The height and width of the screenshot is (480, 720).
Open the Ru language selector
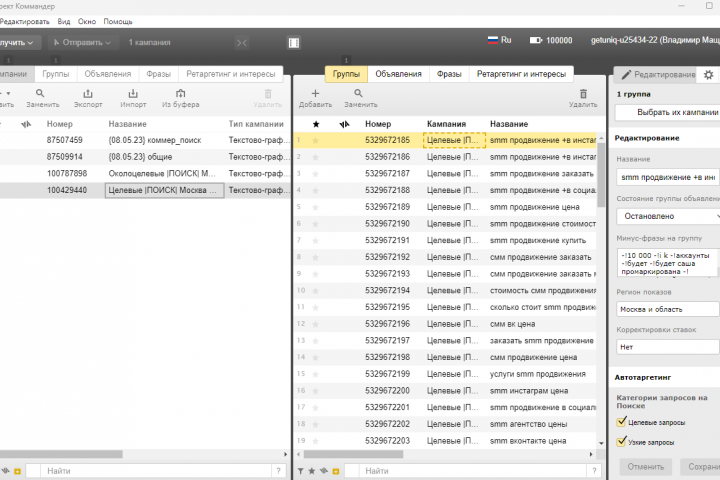point(500,40)
